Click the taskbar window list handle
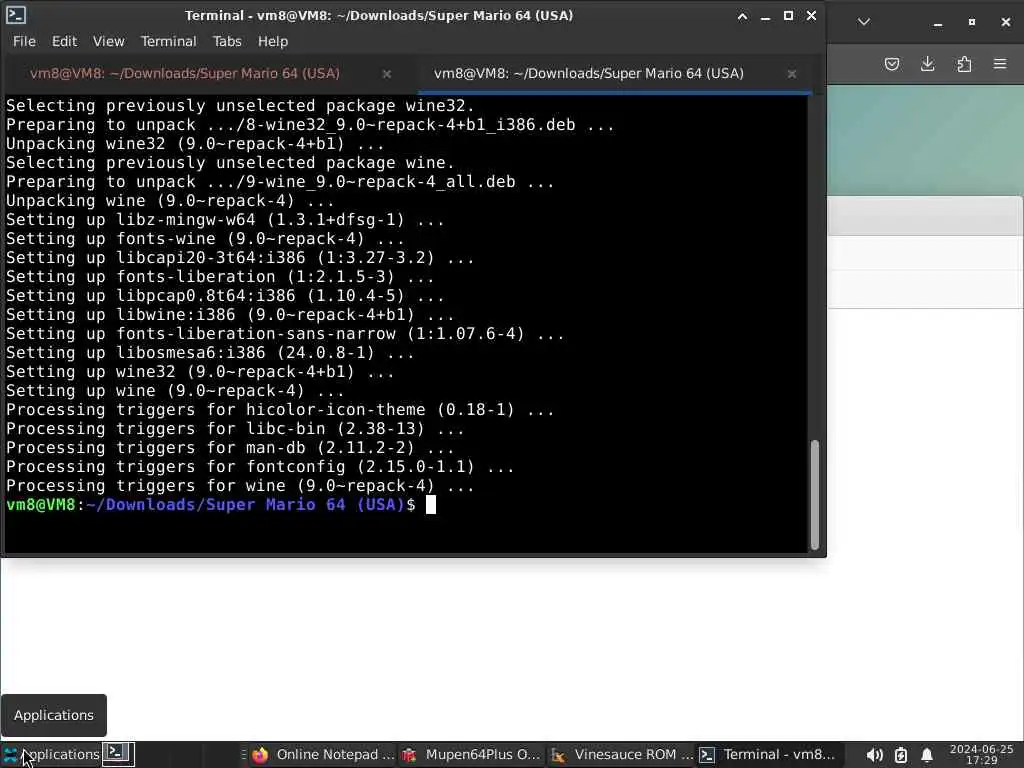 point(244,755)
